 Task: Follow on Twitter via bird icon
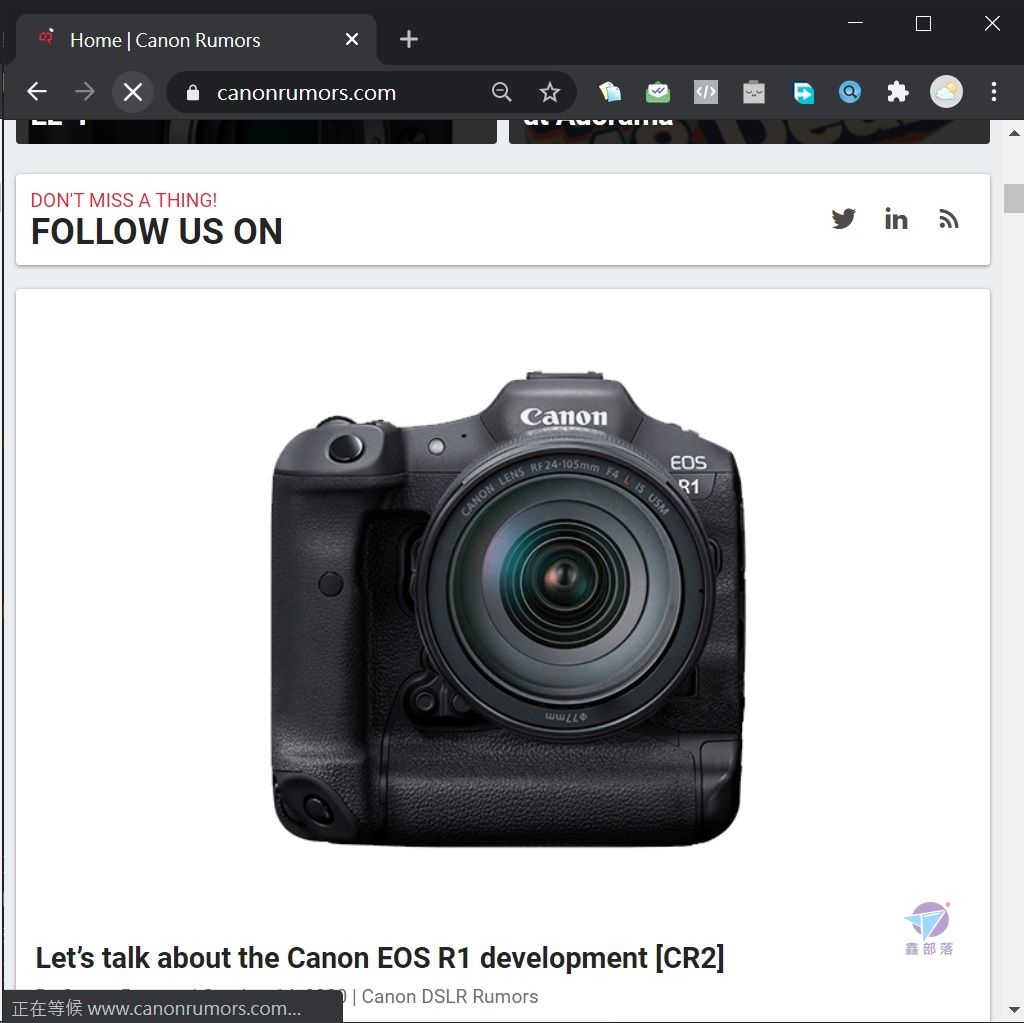click(844, 219)
